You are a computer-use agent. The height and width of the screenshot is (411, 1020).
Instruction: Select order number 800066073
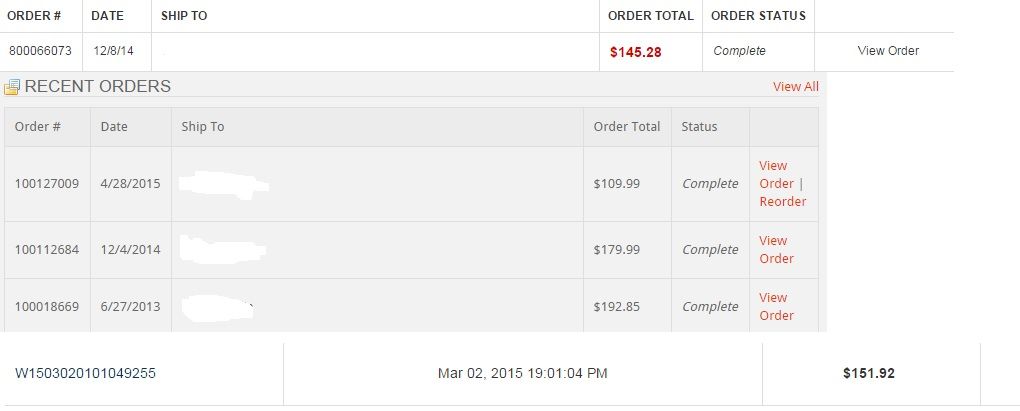coord(40,51)
